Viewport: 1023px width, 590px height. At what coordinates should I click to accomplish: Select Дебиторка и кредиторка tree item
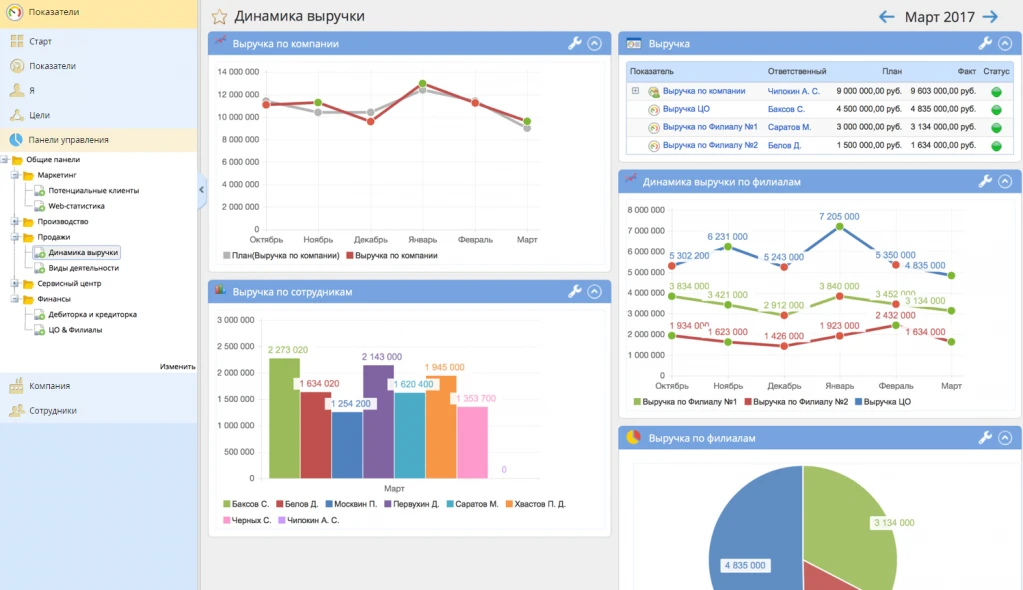click(x=92, y=314)
